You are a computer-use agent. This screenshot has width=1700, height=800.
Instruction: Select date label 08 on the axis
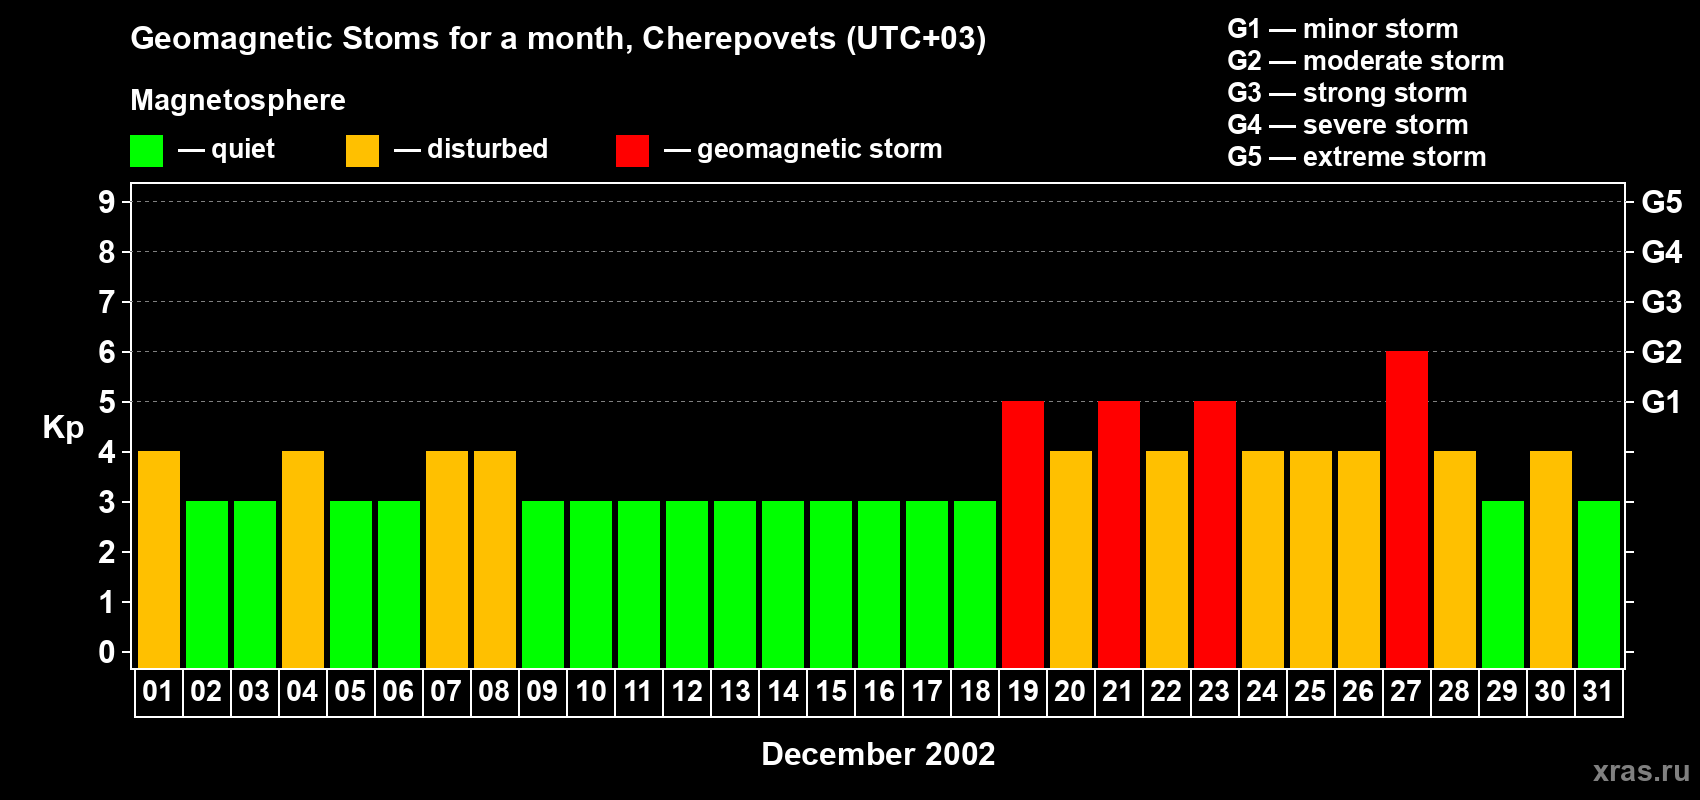coord(494,692)
